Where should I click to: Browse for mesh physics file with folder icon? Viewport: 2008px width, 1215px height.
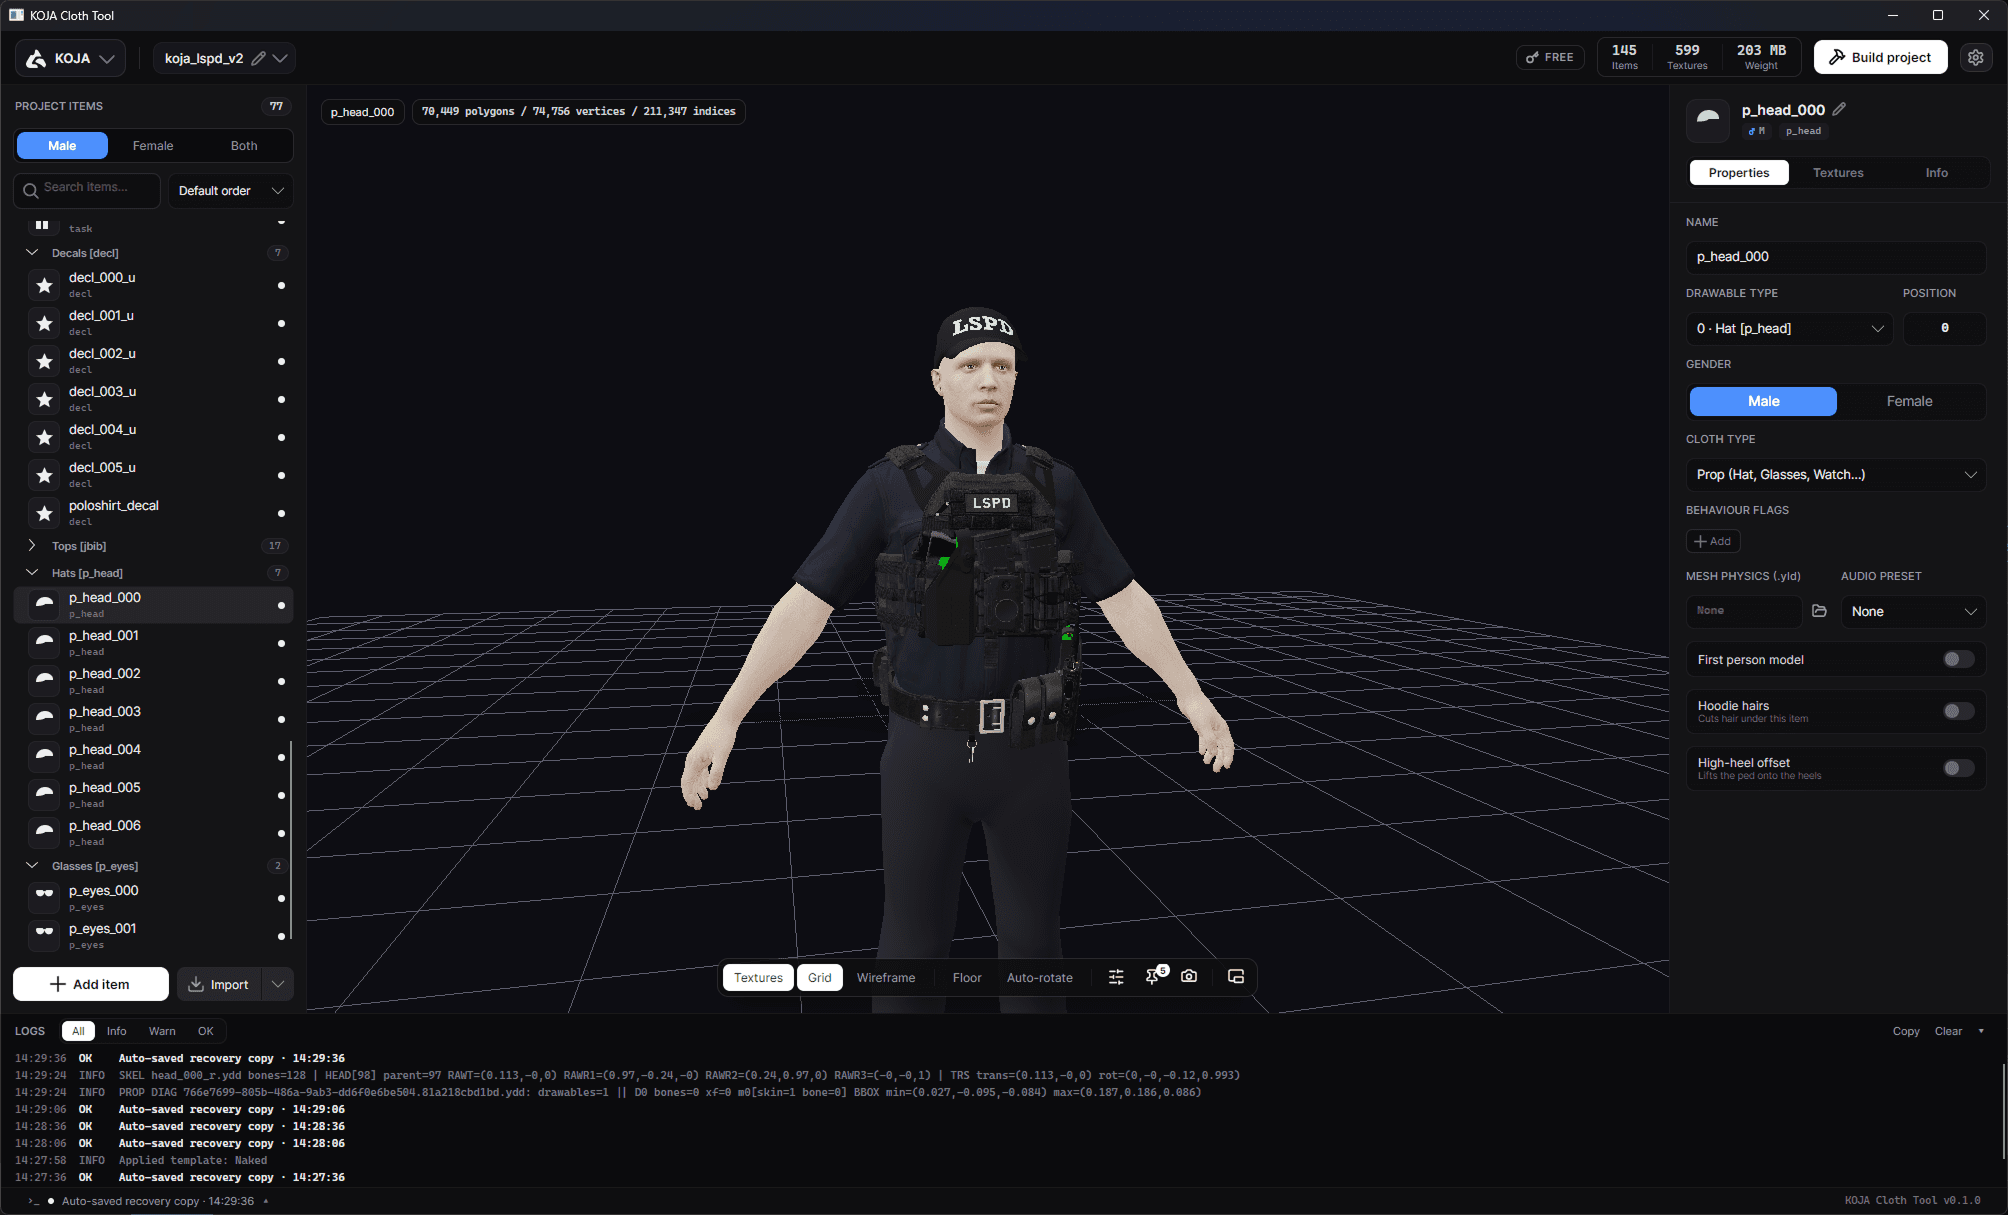tap(1820, 611)
